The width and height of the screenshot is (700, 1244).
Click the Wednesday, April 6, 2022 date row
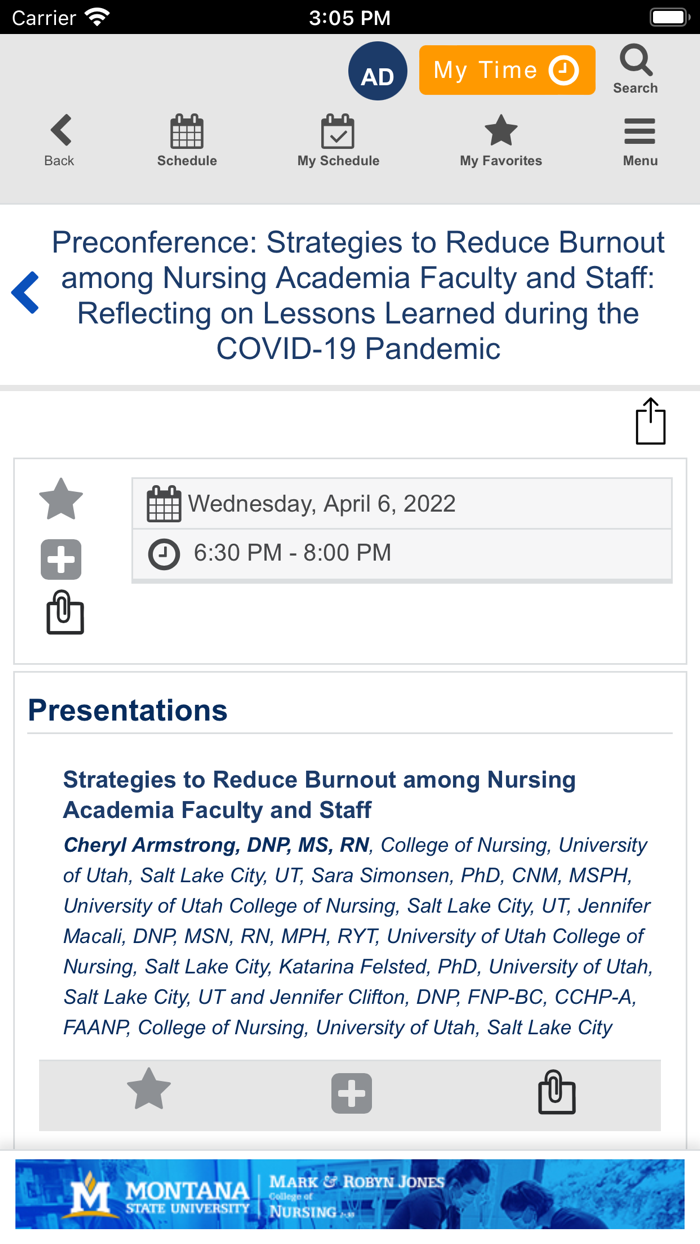point(402,503)
